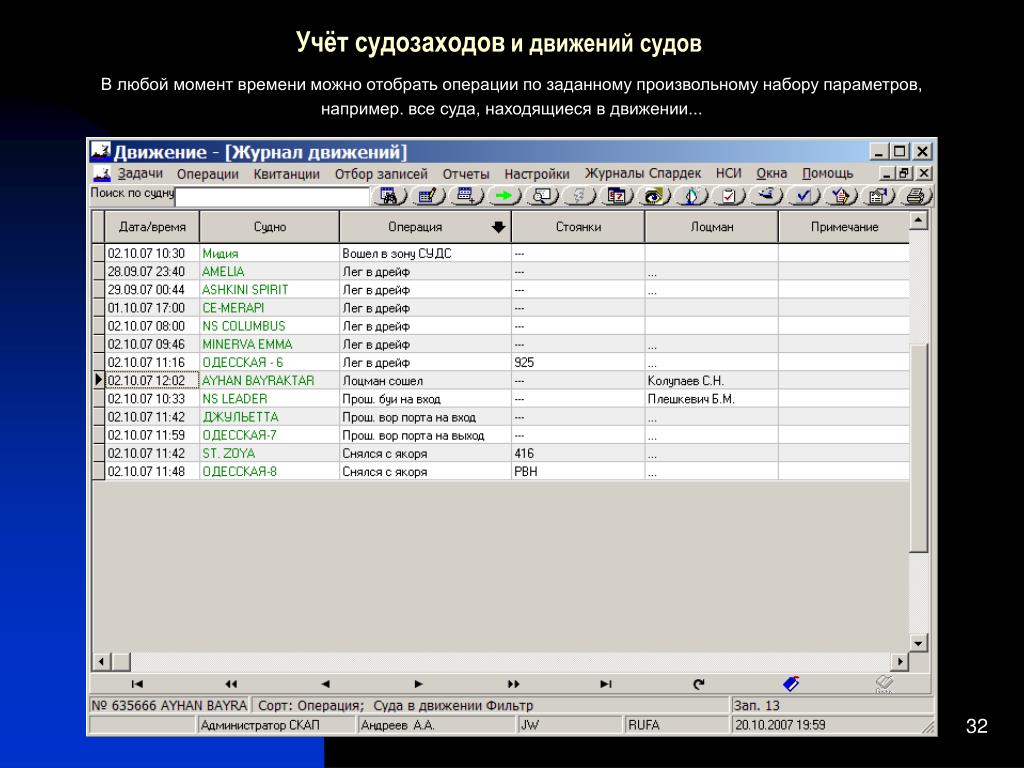Click the printer toolbar icon

[916, 195]
